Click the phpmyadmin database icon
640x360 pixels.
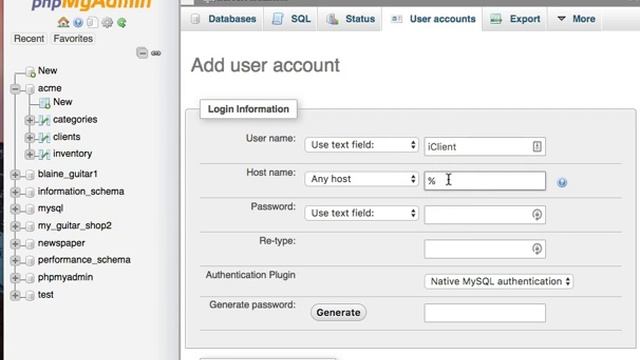coord(30,278)
